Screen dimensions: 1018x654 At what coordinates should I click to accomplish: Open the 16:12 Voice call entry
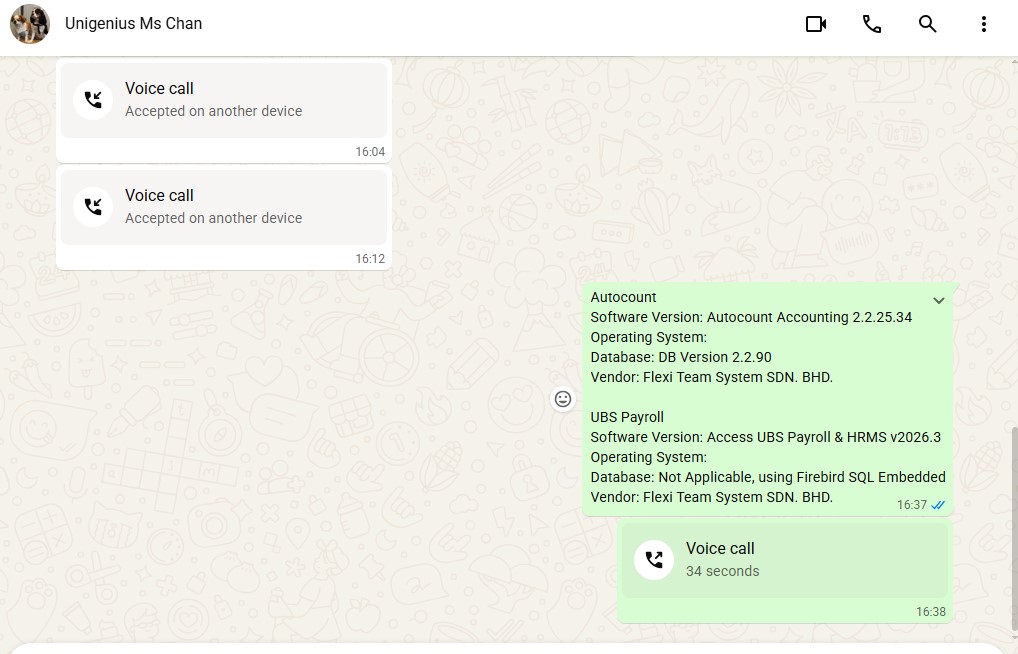pos(224,208)
